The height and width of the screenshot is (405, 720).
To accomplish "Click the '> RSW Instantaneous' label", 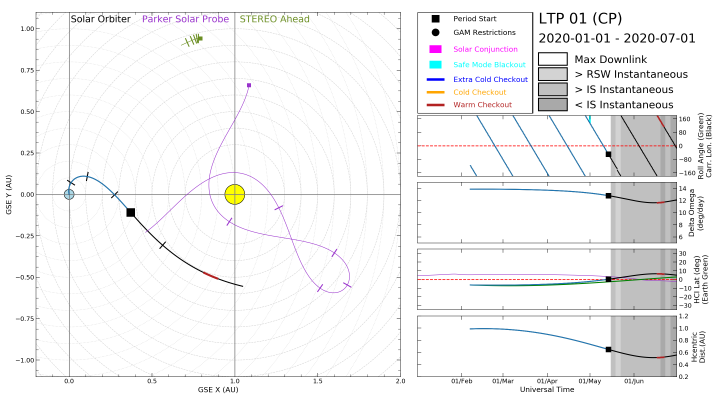I will pos(631,74).
